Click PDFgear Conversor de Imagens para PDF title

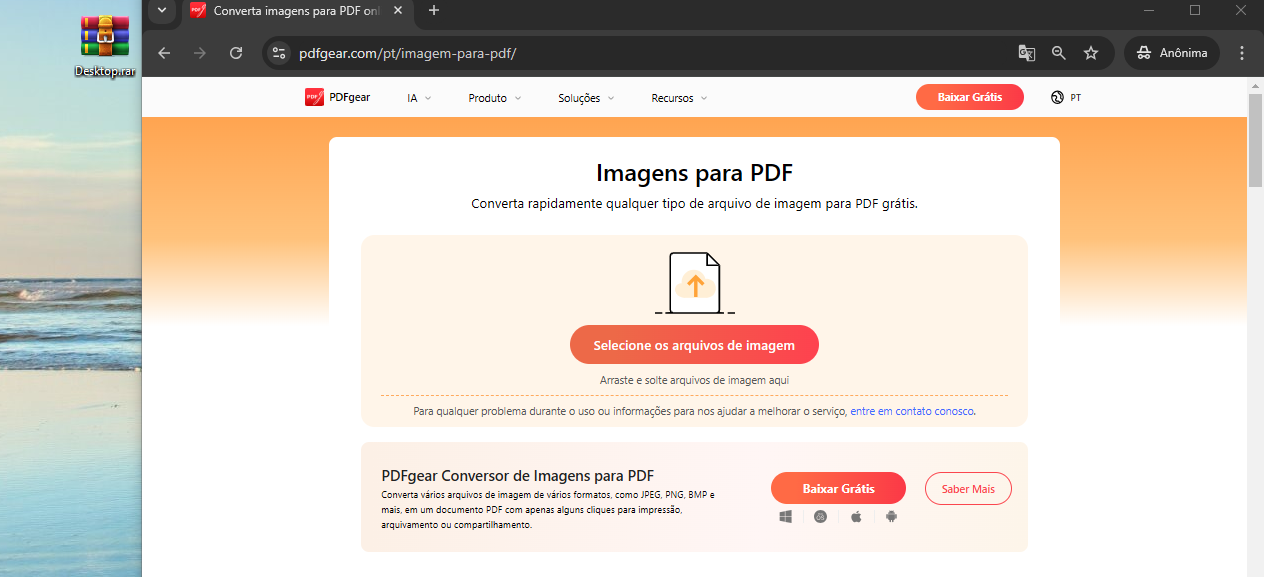(x=518, y=476)
